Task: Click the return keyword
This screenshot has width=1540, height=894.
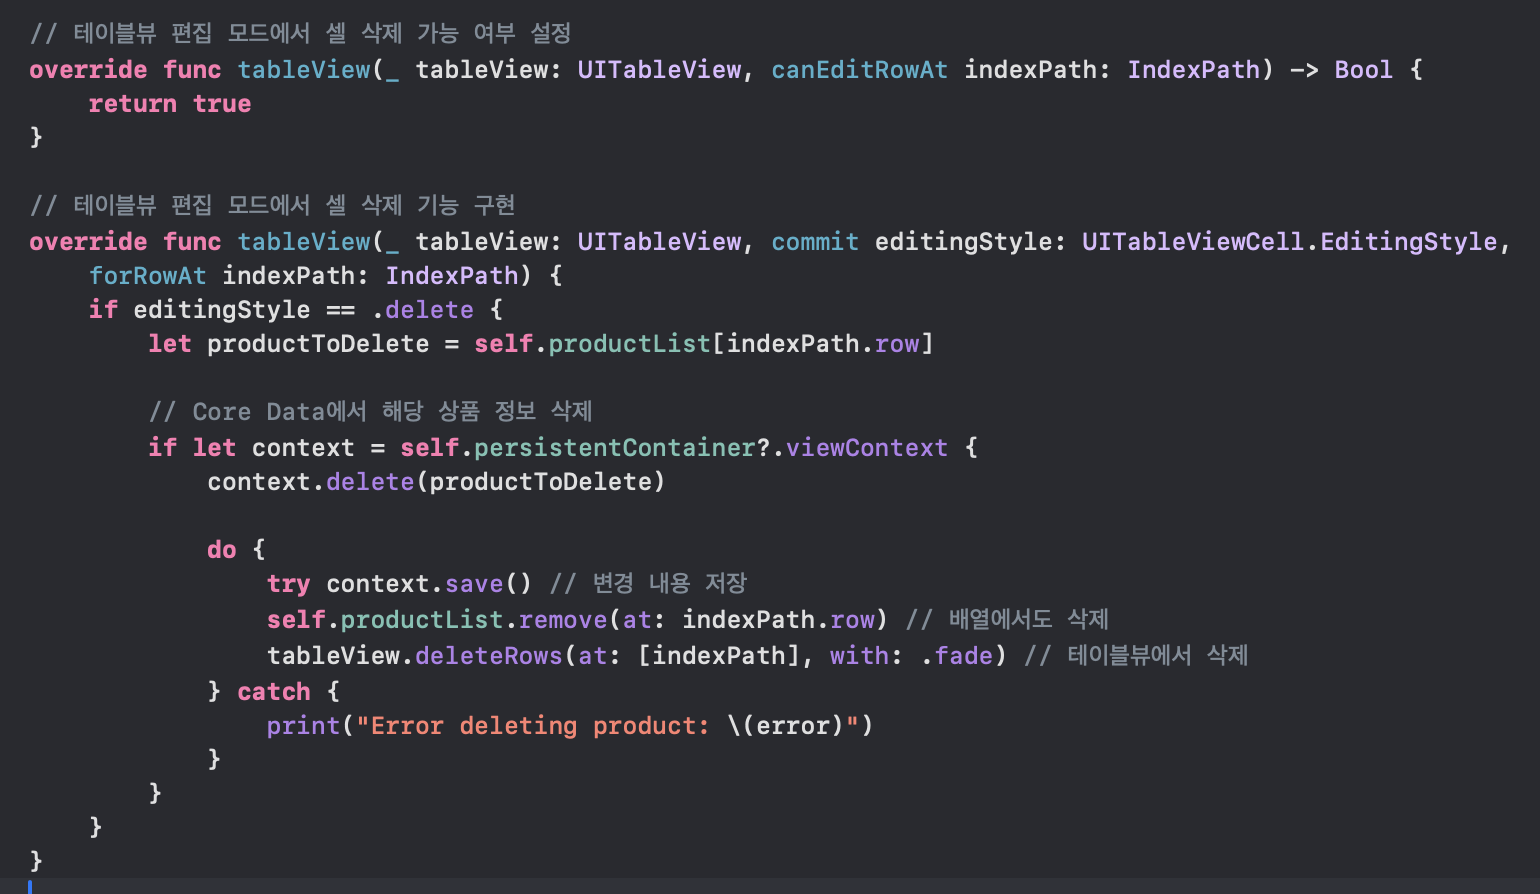Action: [133, 104]
